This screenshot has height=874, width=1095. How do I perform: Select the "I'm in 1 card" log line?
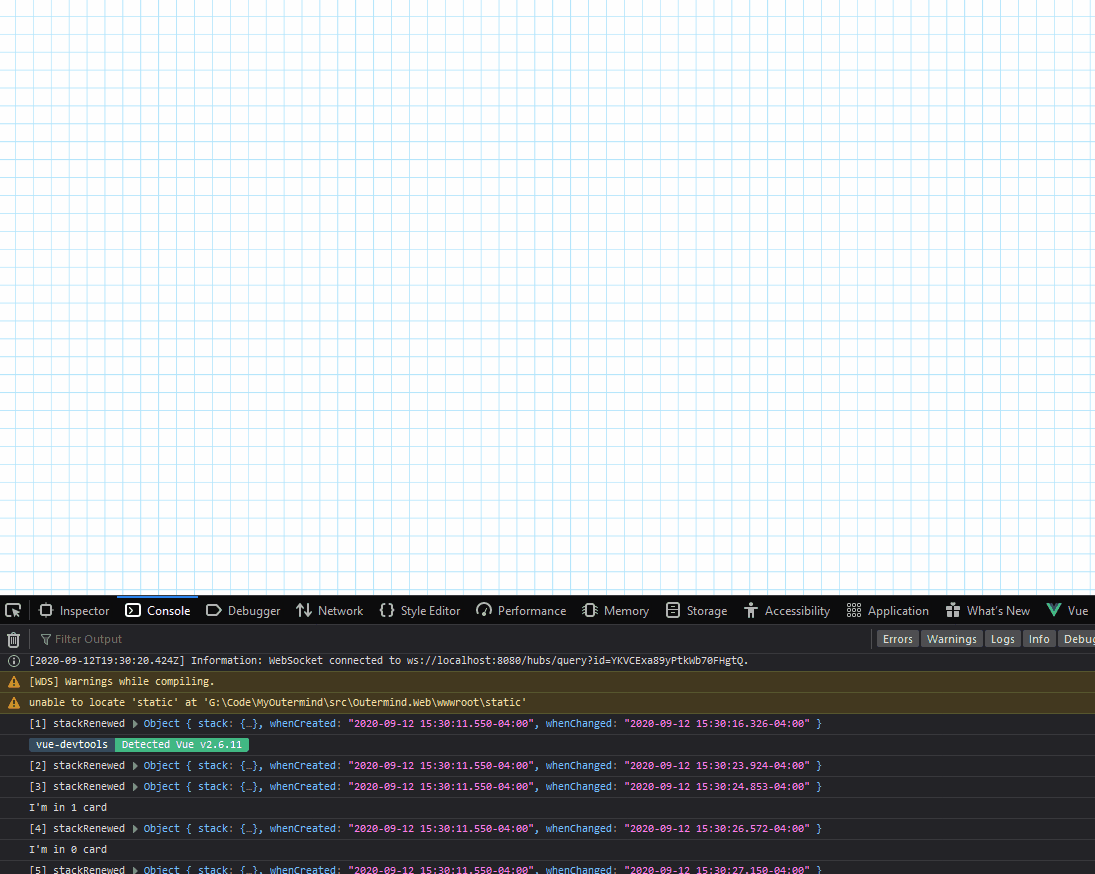(x=68, y=808)
